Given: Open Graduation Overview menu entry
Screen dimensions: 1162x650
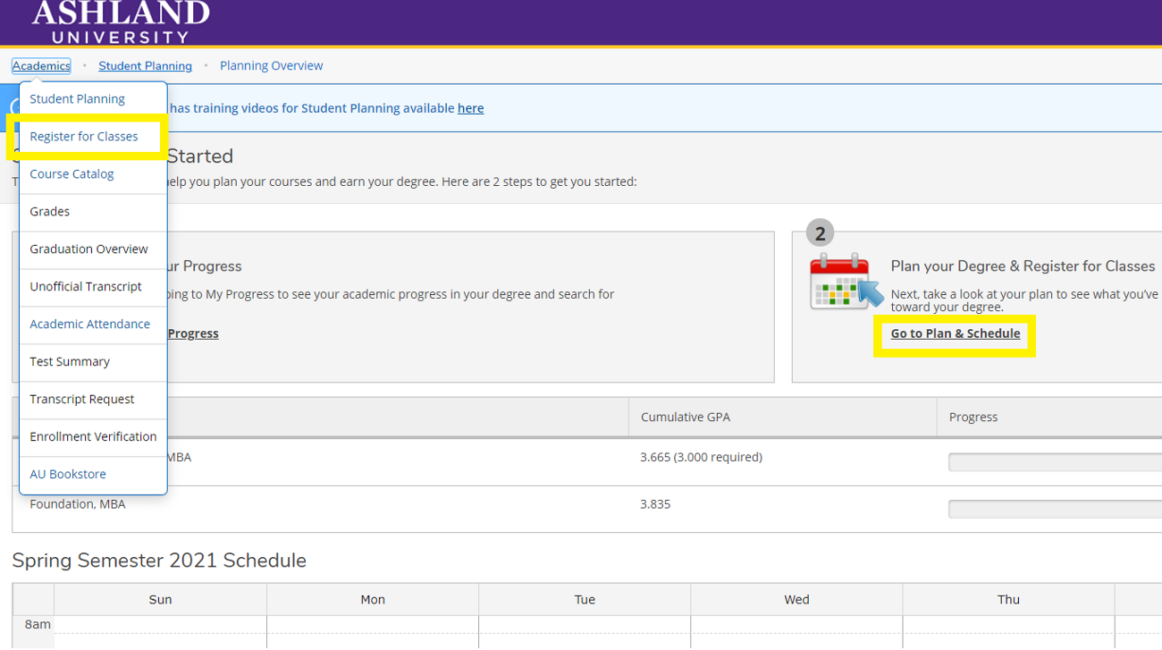Looking at the screenshot, I should (x=89, y=249).
